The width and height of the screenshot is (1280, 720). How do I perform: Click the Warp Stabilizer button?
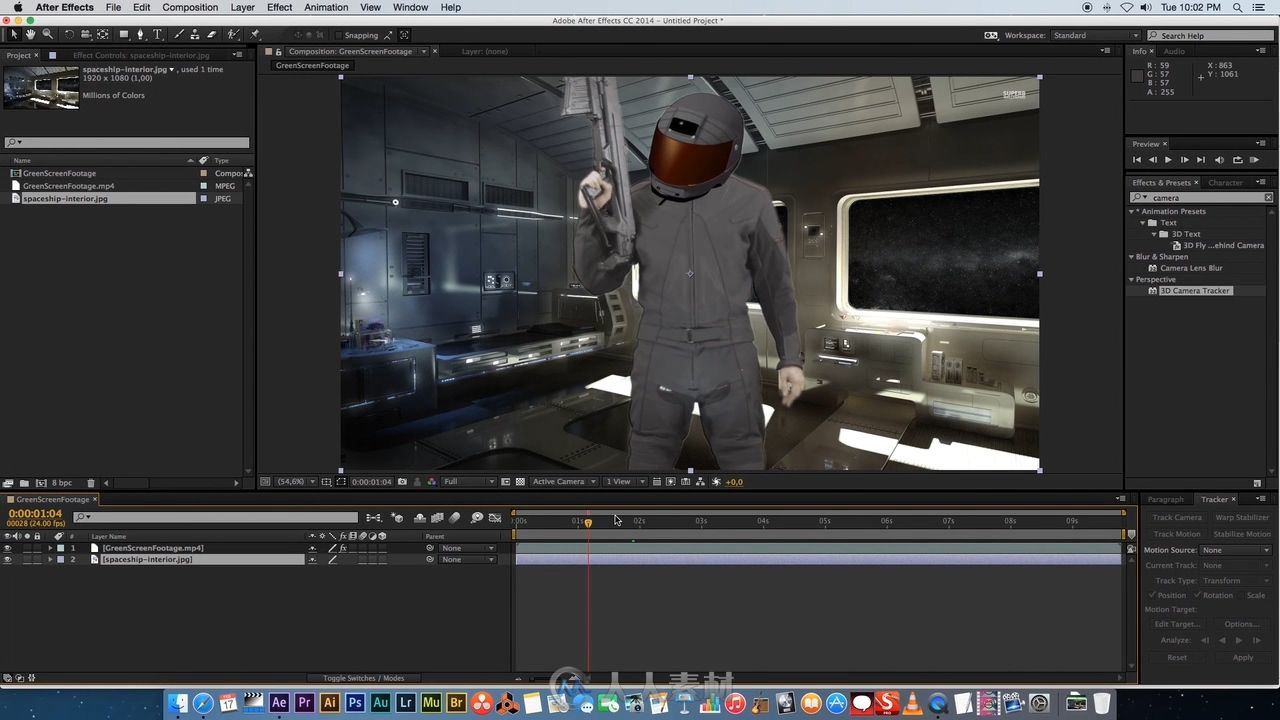point(1242,517)
